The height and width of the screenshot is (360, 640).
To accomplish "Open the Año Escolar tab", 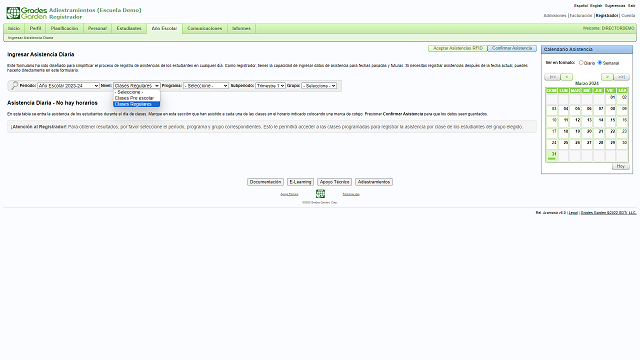I will coord(164,29).
